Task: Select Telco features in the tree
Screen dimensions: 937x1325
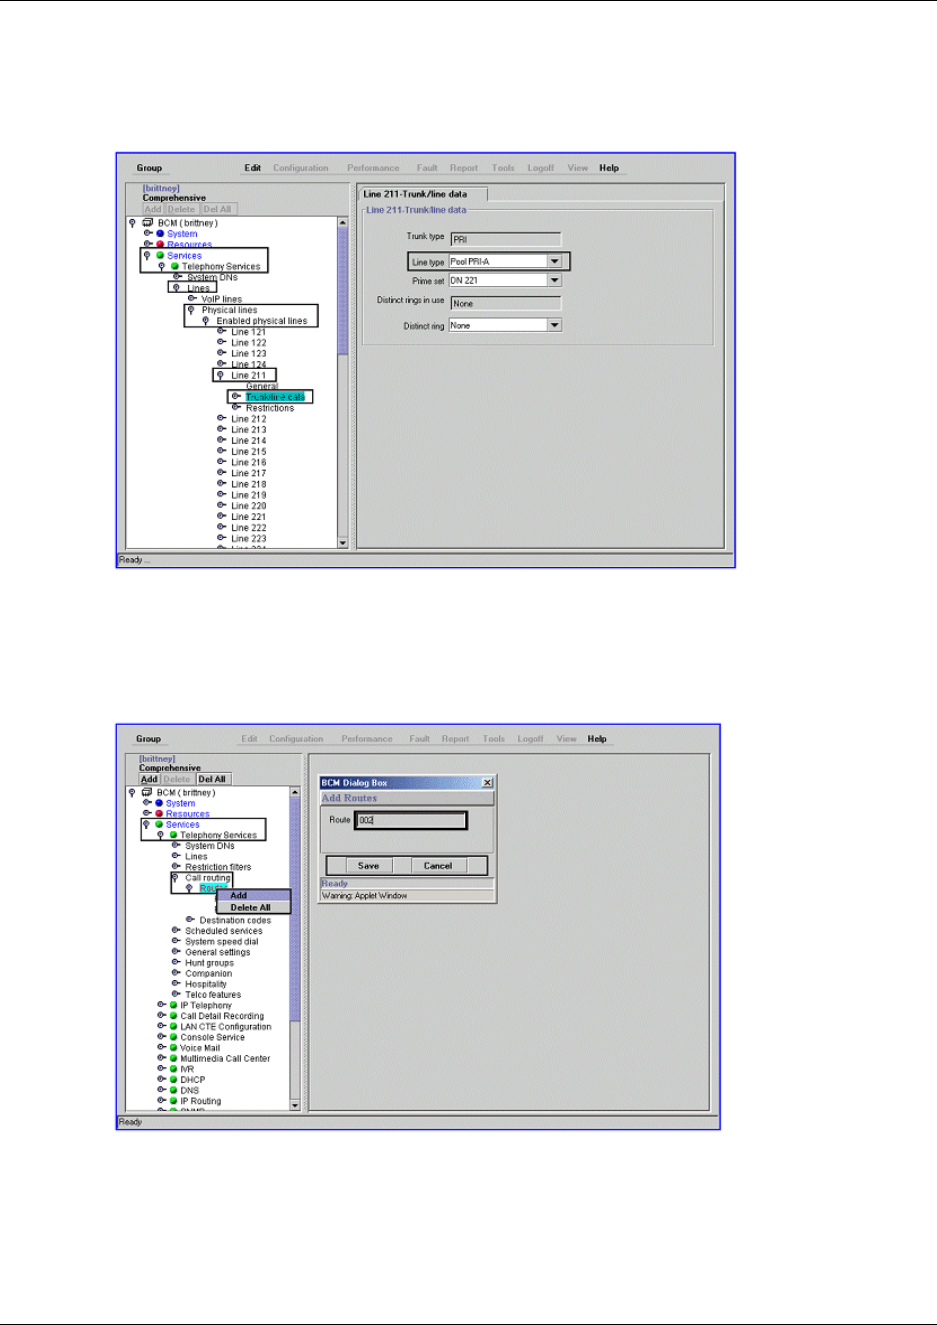Action: [x=213, y=995]
